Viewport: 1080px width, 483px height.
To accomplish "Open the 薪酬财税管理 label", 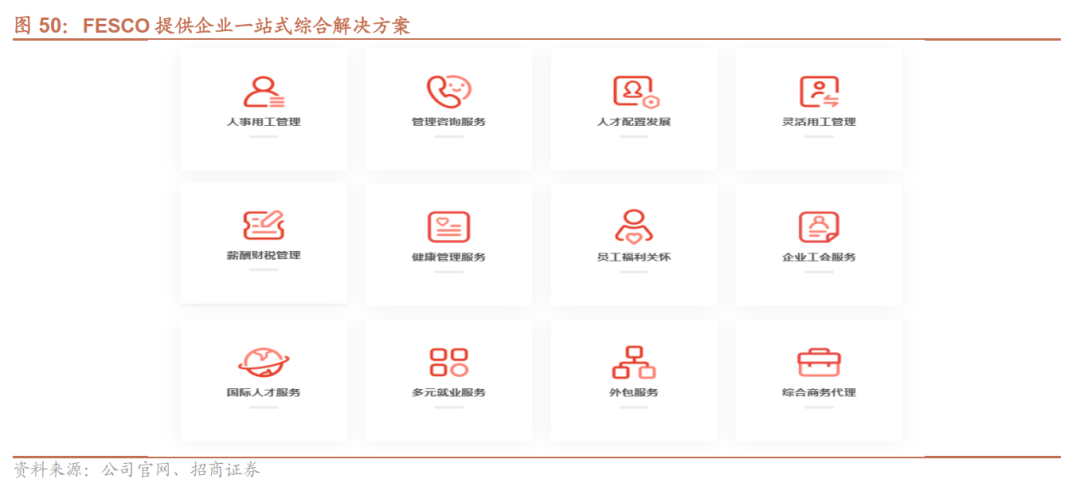I will point(264,255).
